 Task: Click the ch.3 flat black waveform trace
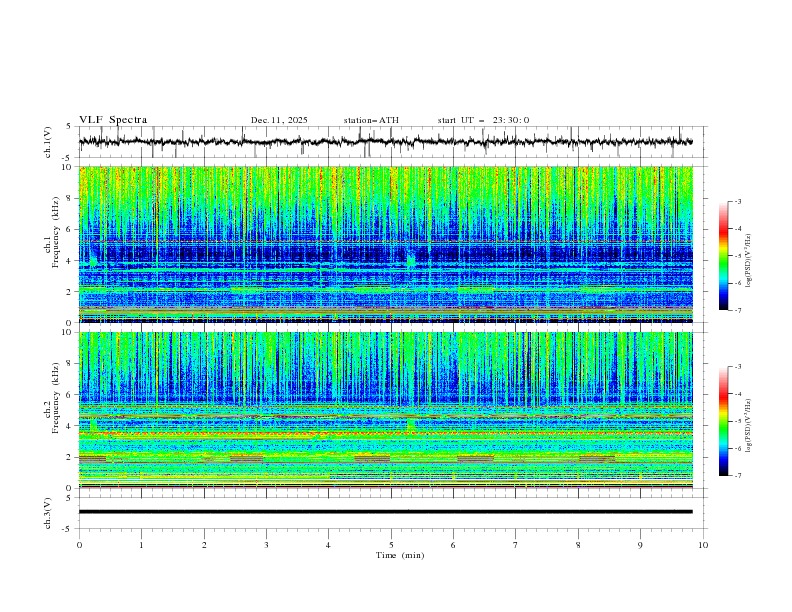385,512
